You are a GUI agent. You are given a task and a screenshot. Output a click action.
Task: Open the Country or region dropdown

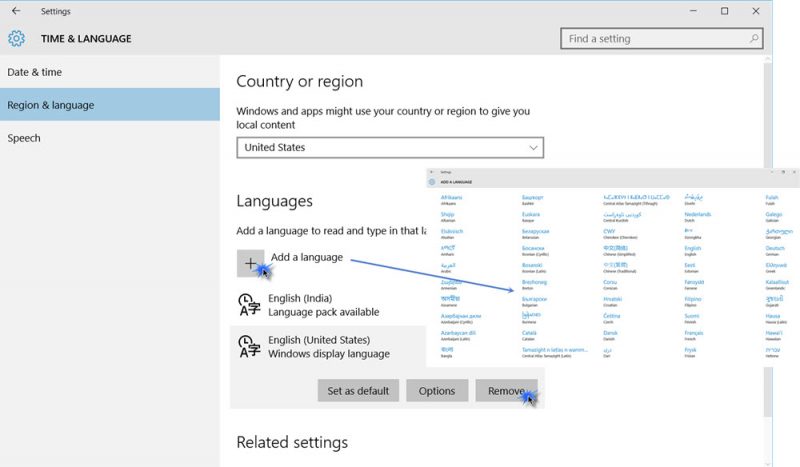click(390, 148)
